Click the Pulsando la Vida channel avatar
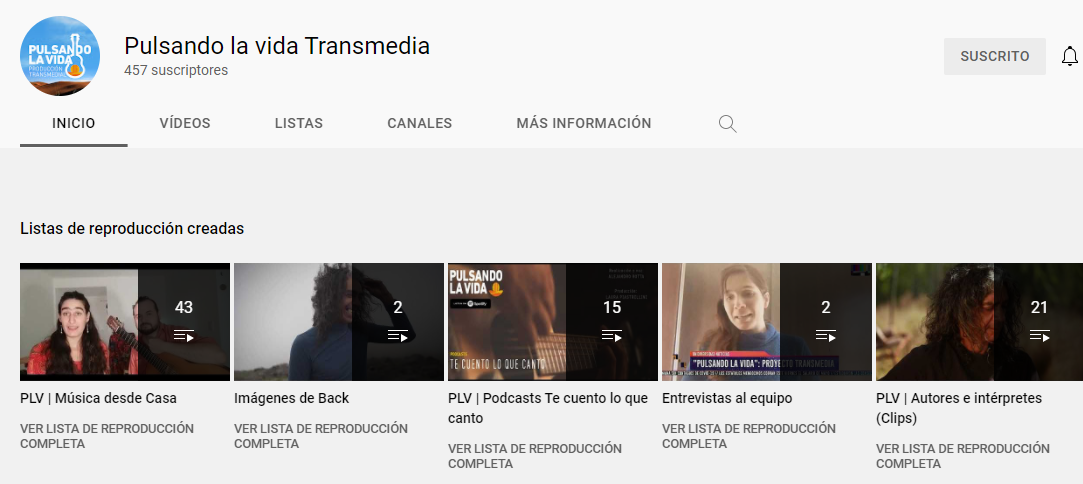This screenshot has width=1083, height=484. pyautogui.click(x=60, y=56)
